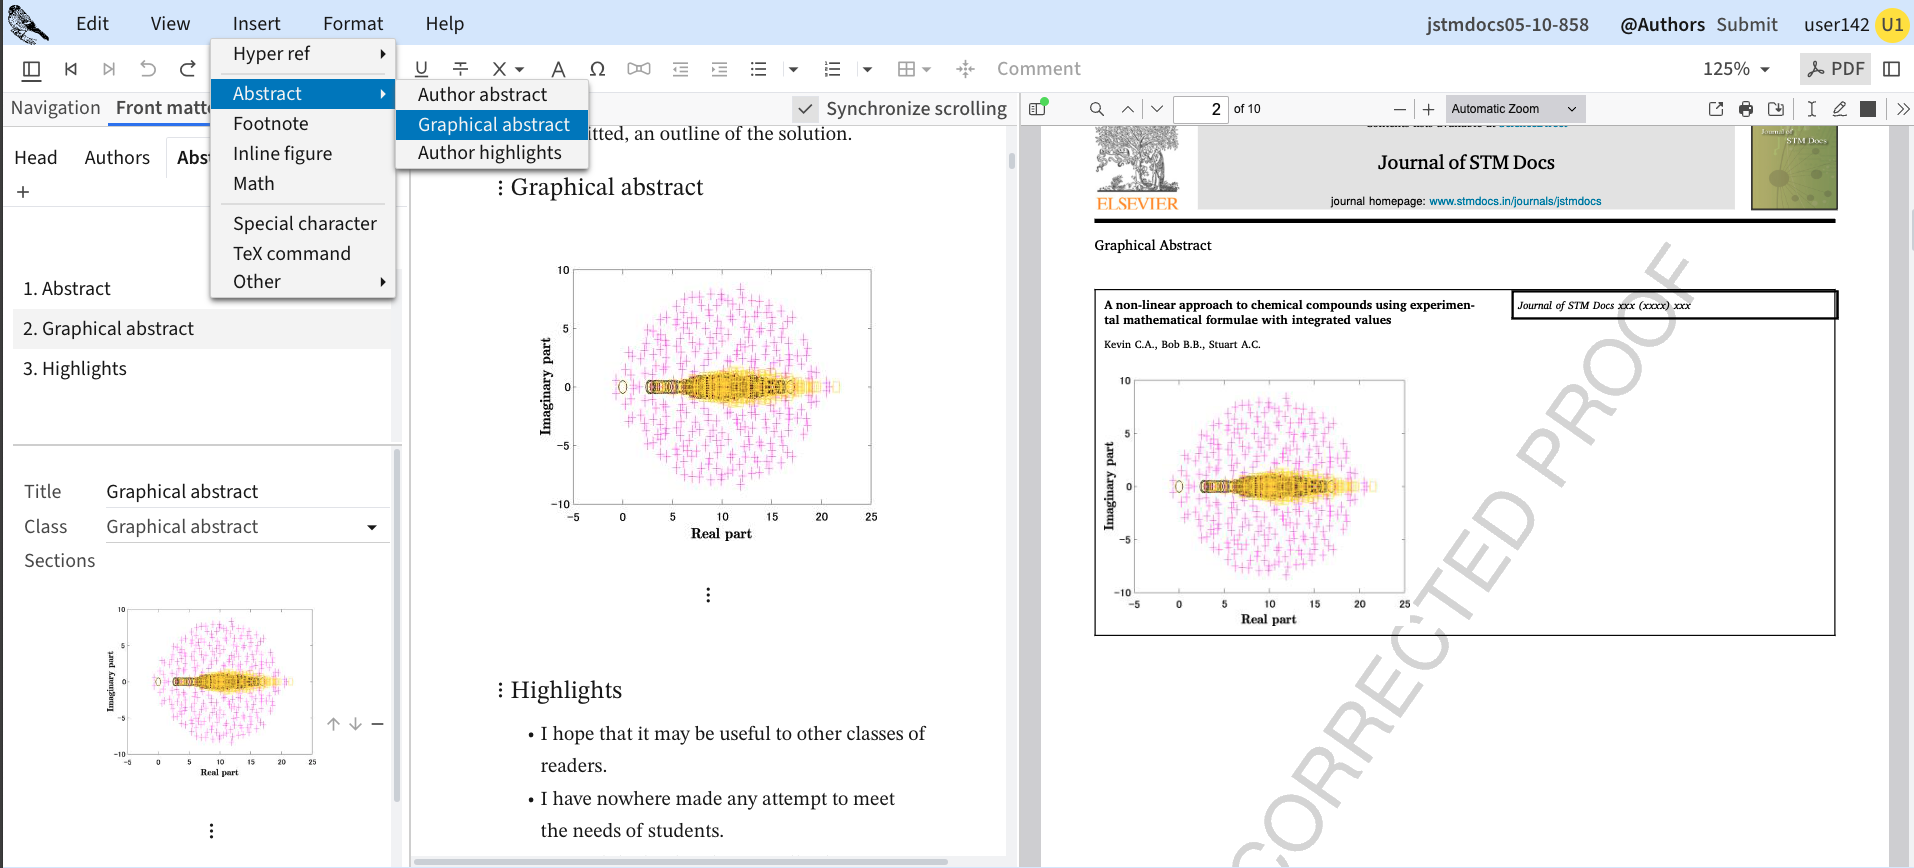
Task: Open the PDF search magnifier
Action: [1097, 109]
